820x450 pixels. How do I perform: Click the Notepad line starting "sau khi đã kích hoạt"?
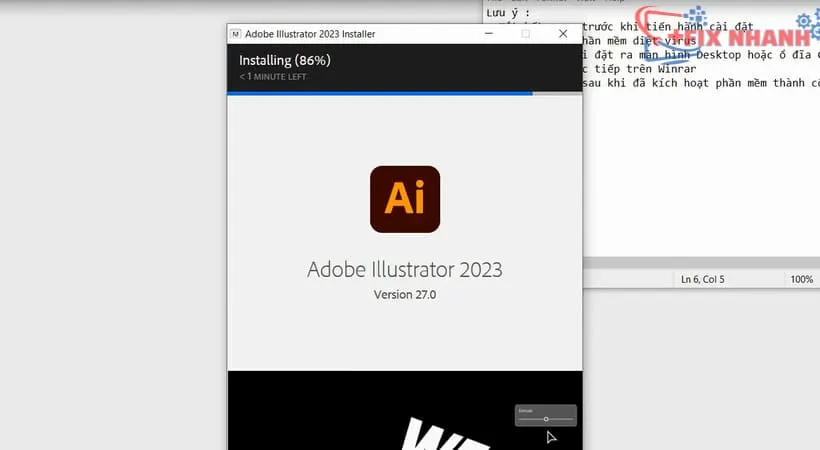coord(701,83)
